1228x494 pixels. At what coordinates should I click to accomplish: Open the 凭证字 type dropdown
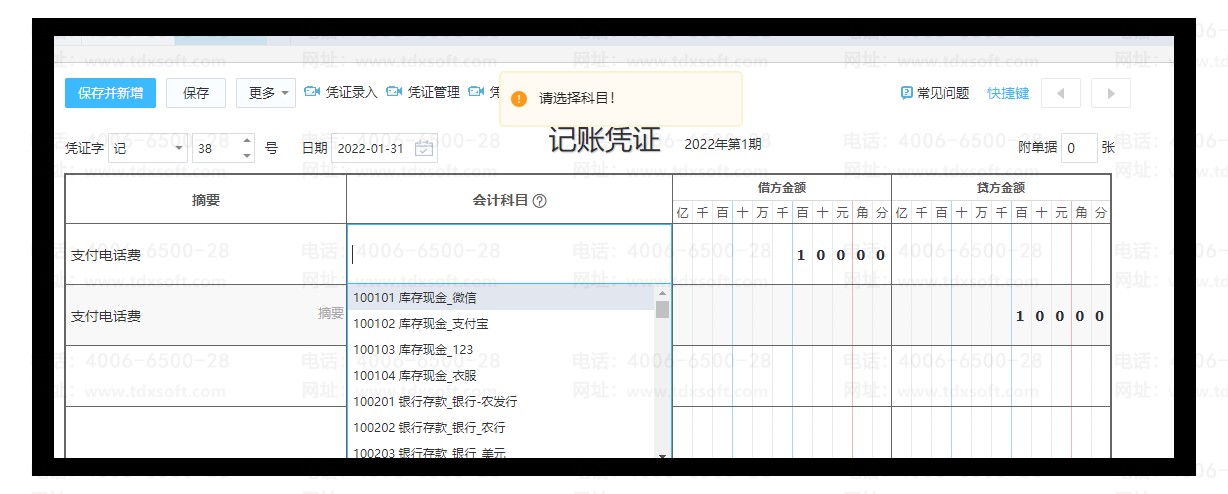pos(179,148)
